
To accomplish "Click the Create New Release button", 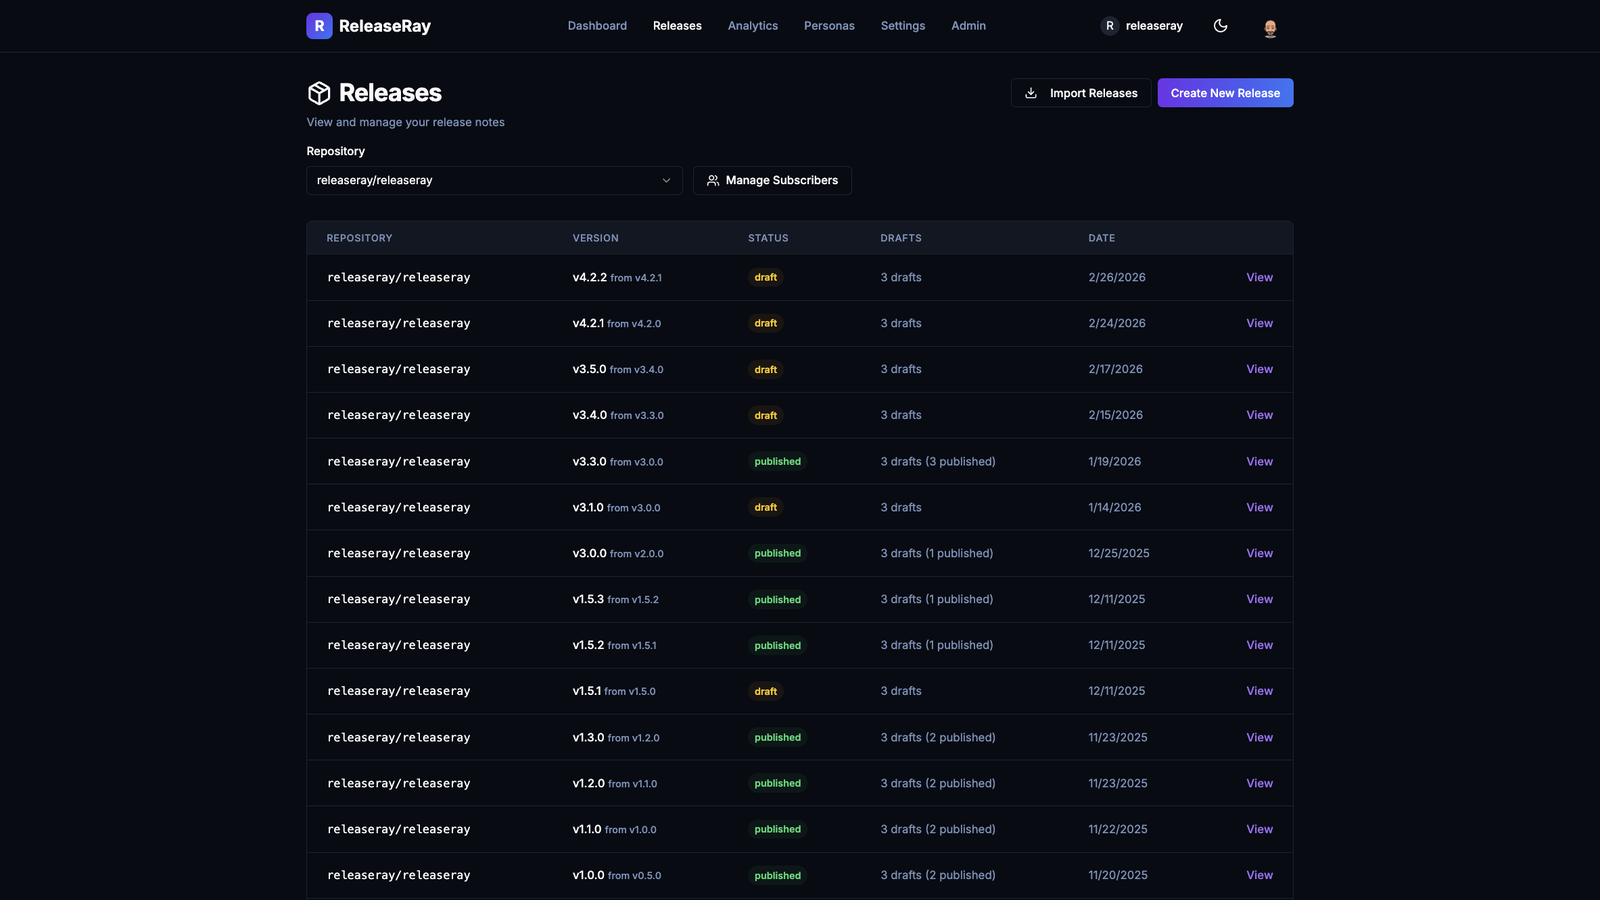I will point(1225,92).
